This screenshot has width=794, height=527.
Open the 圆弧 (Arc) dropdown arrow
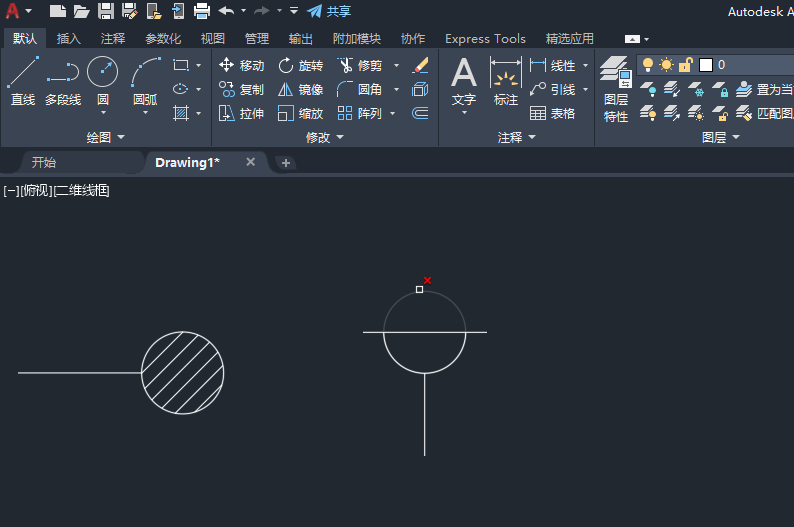pyautogui.click(x=145, y=113)
